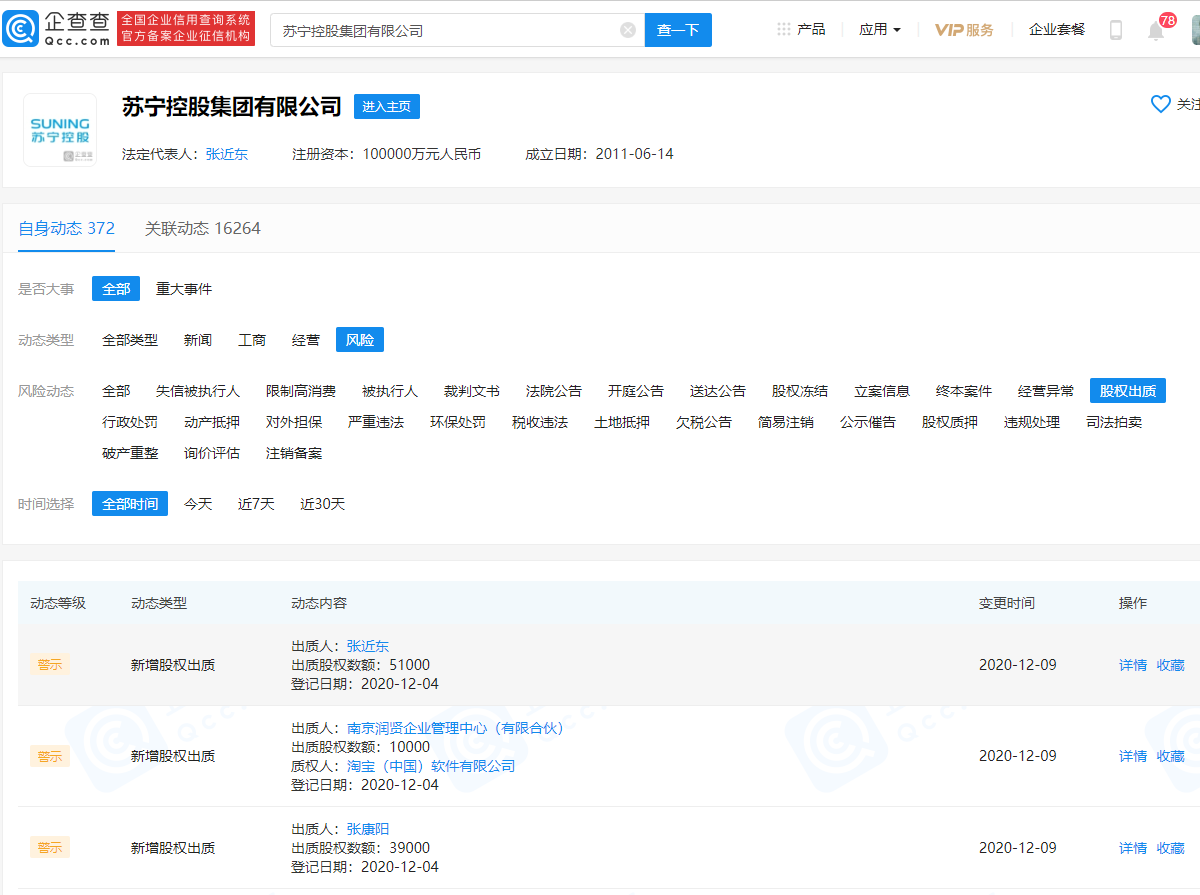This screenshot has width=1200, height=895.
Task: Open the VIP服务 menu
Action: click(964, 29)
